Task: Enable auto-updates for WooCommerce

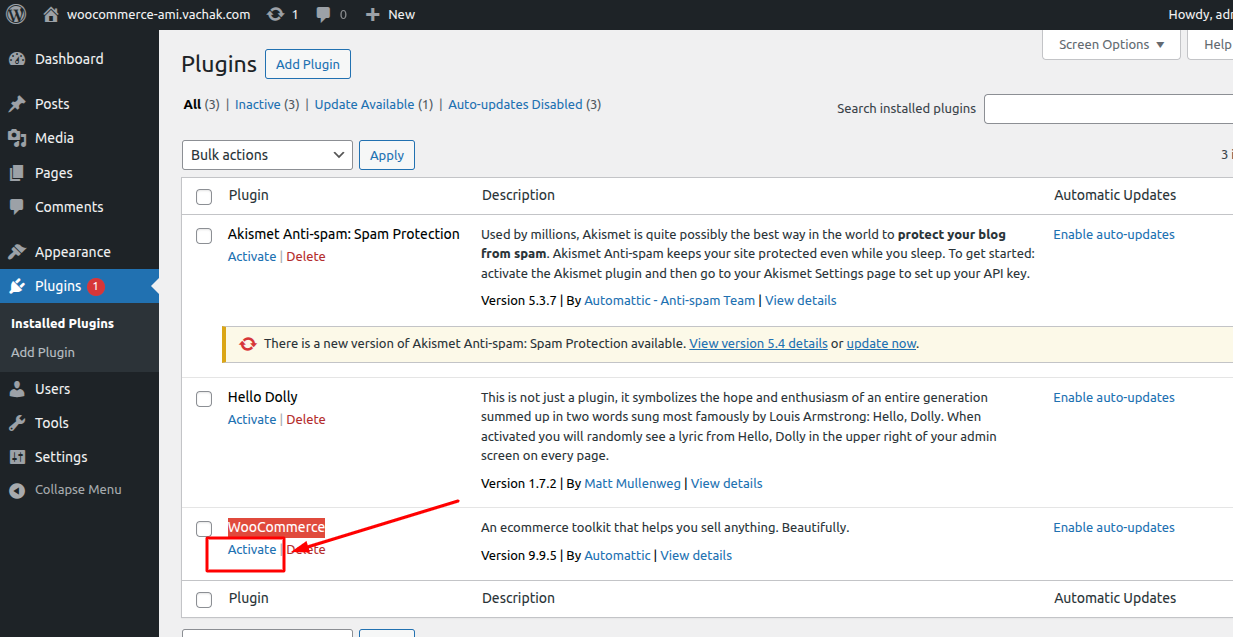Action: point(1114,527)
